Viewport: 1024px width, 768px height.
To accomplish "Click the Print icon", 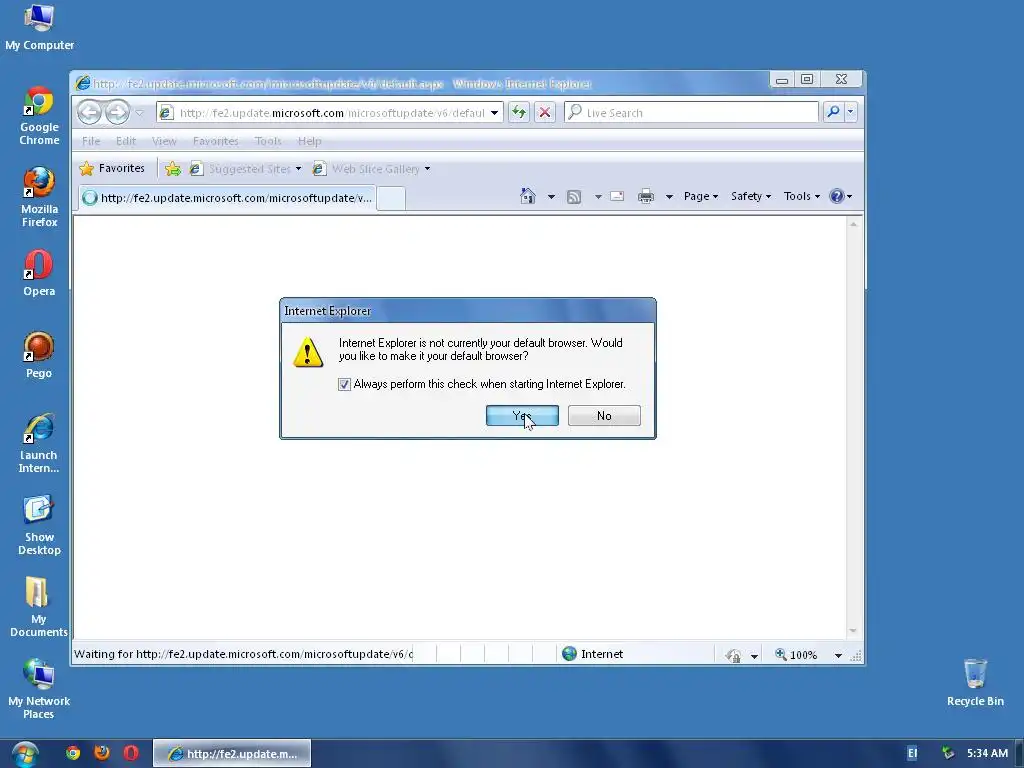I will point(646,197).
